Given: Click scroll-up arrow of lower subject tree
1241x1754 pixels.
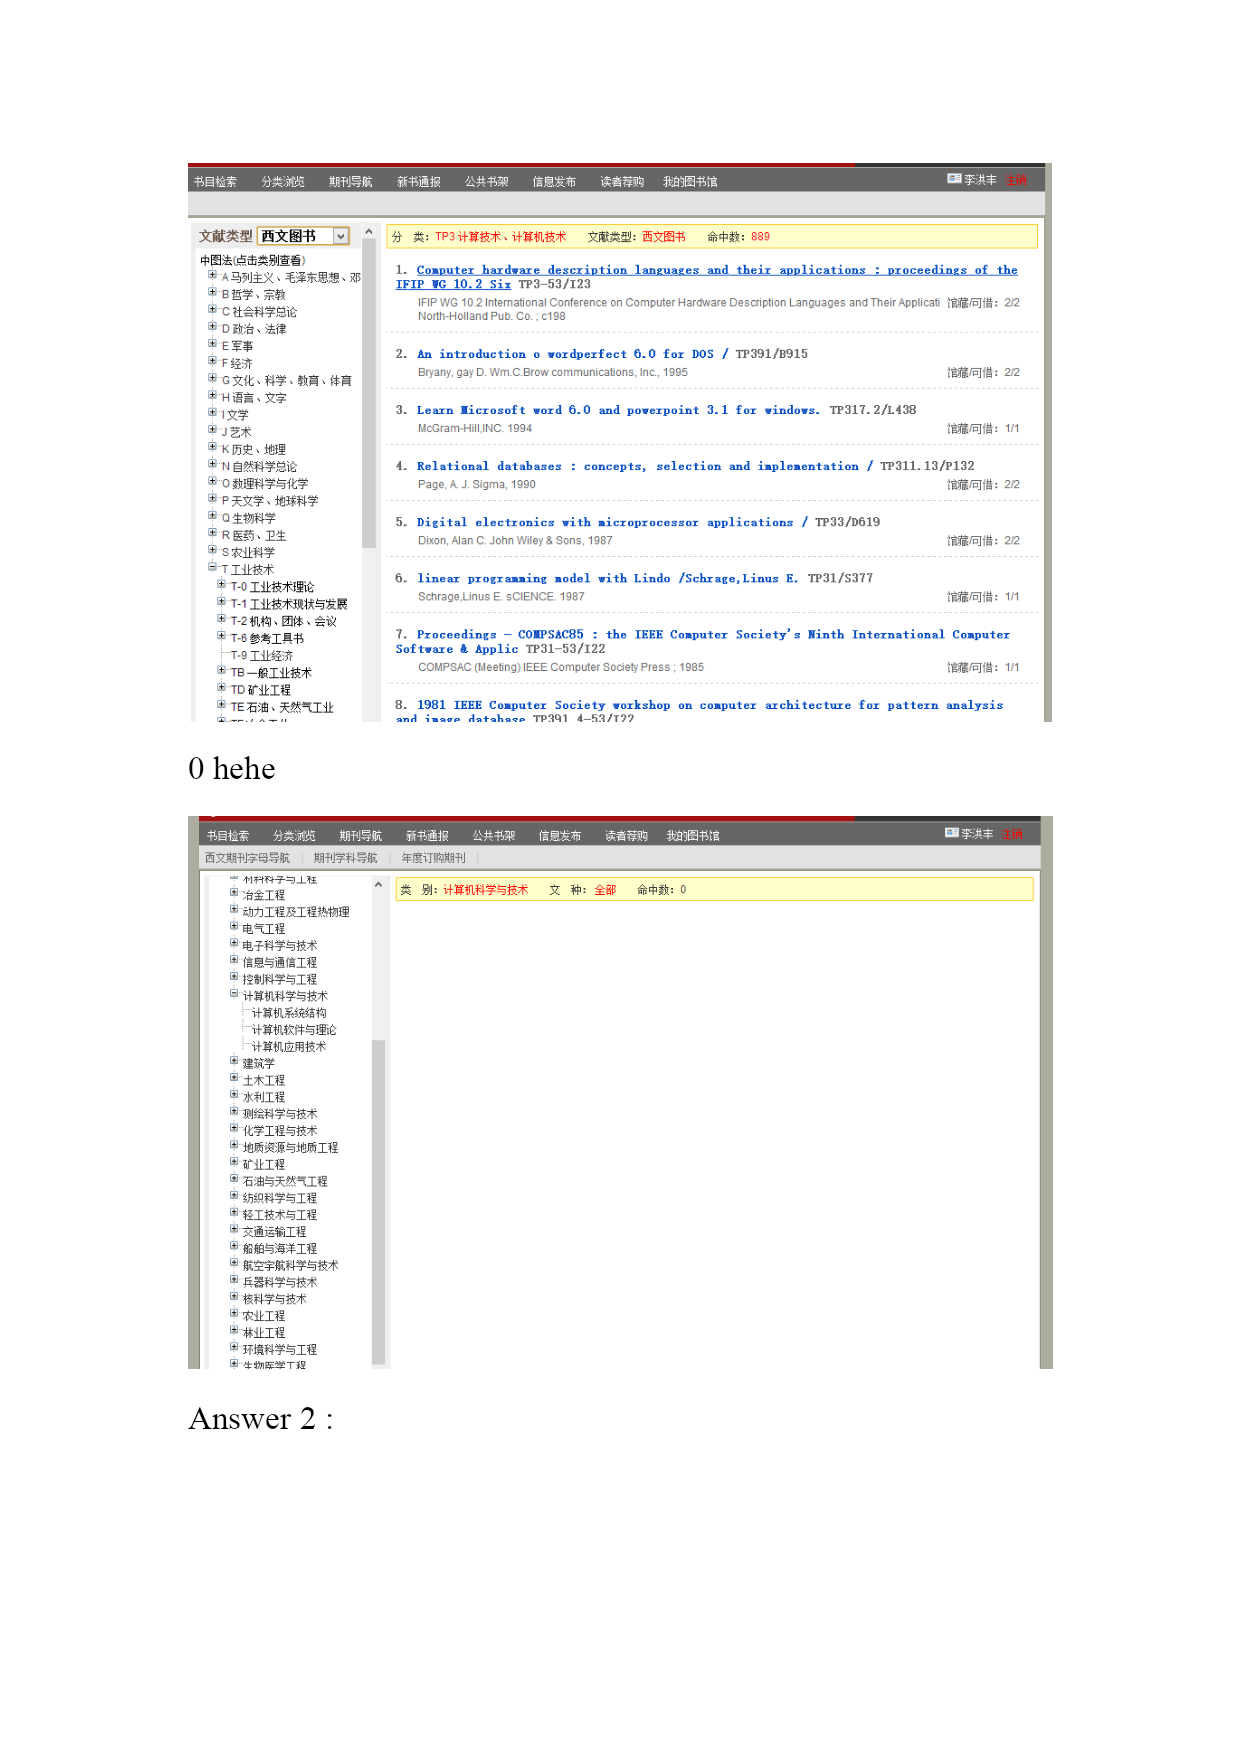Looking at the screenshot, I should (378, 885).
